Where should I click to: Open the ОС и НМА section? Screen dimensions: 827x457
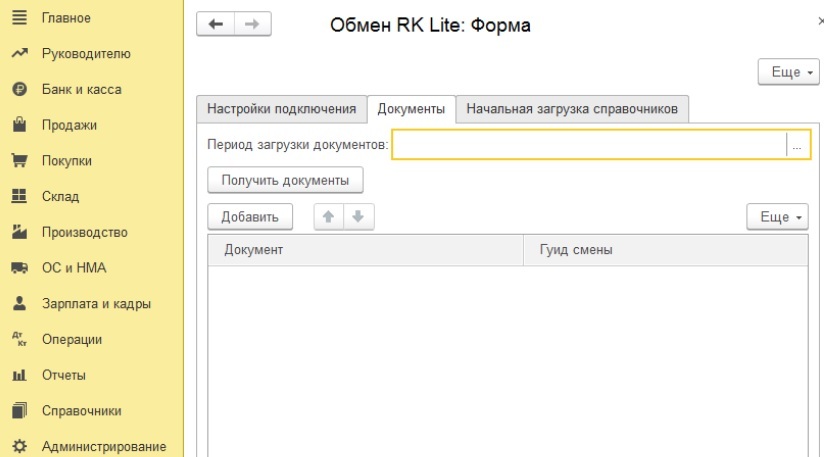pos(74,268)
